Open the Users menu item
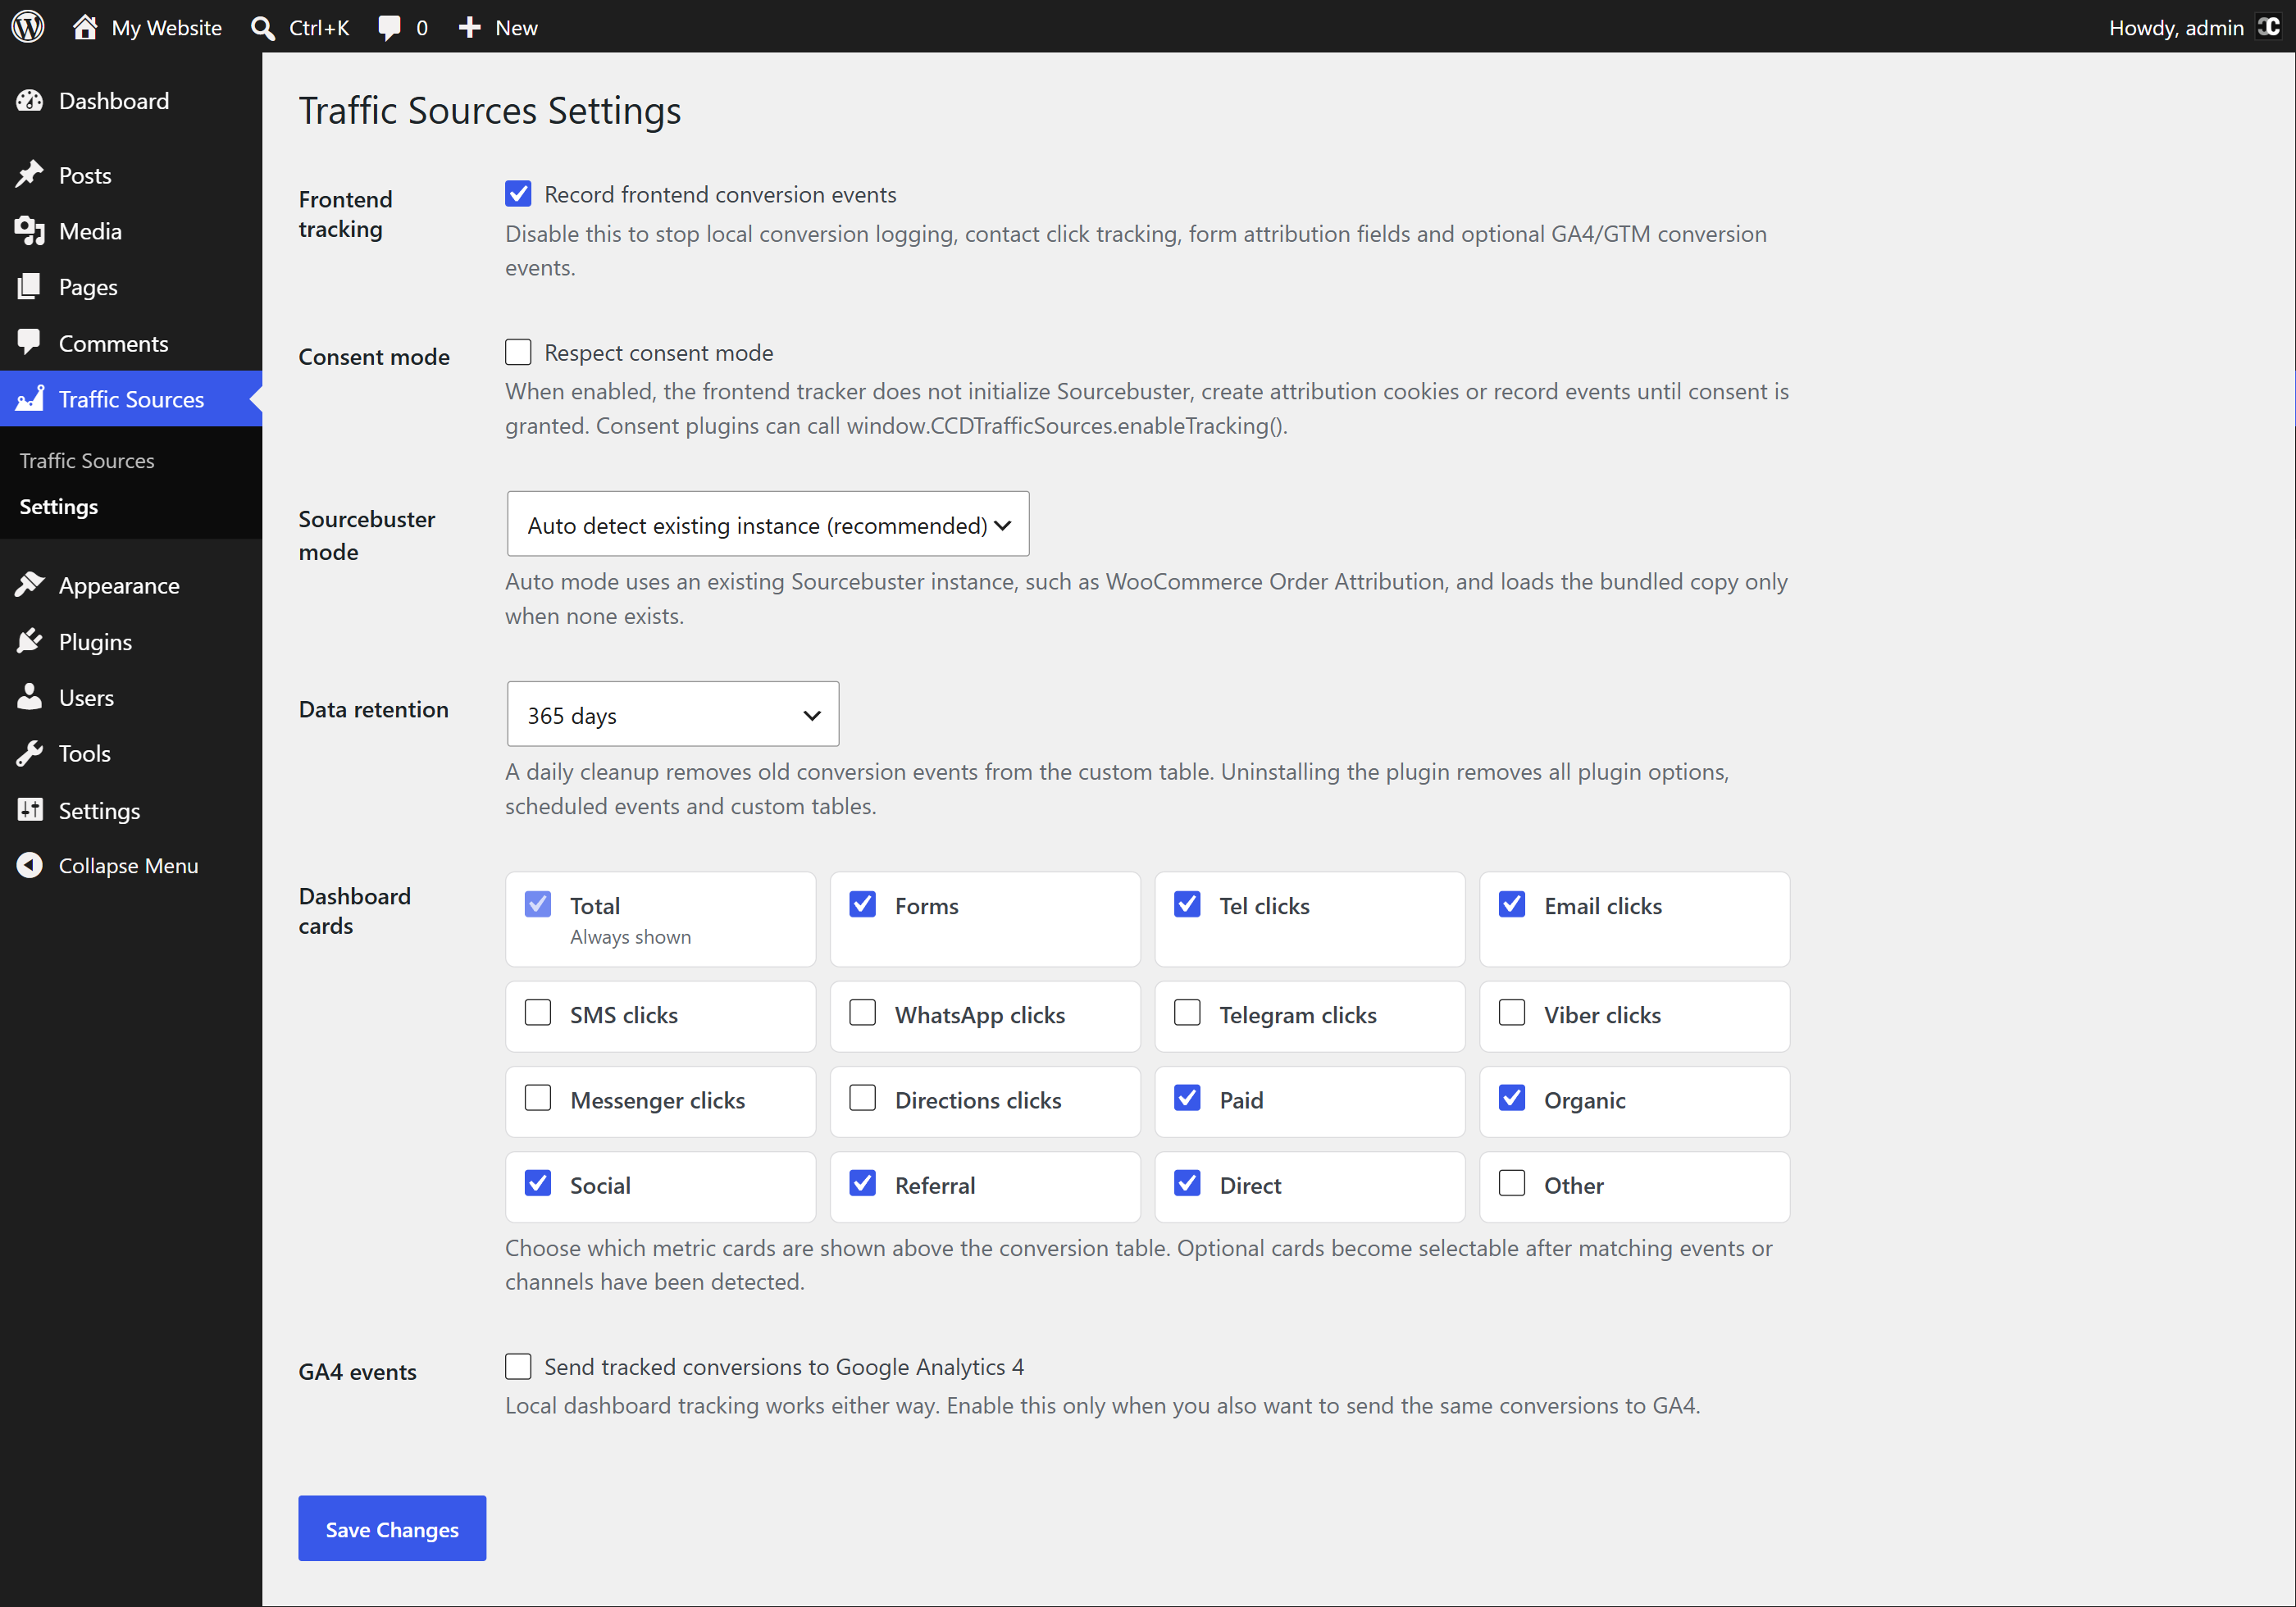The width and height of the screenshot is (2296, 1607). 131,697
